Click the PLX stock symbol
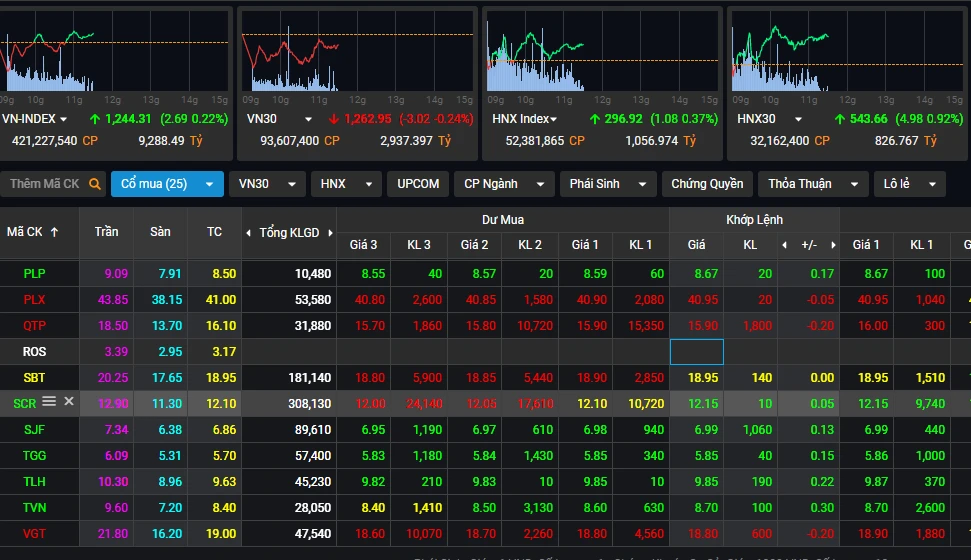Viewport: 971px width, 560px height. (35, 299)
